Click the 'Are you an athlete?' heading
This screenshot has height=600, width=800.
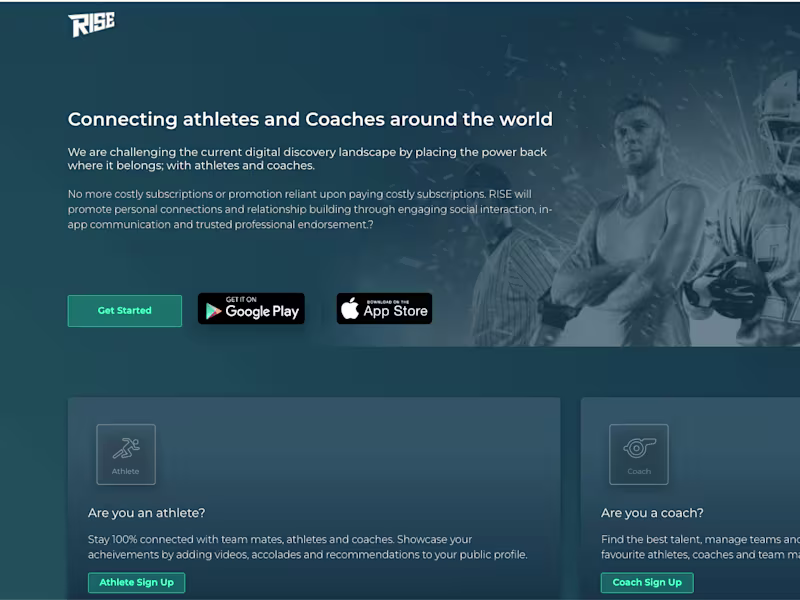tap(146, 513)
